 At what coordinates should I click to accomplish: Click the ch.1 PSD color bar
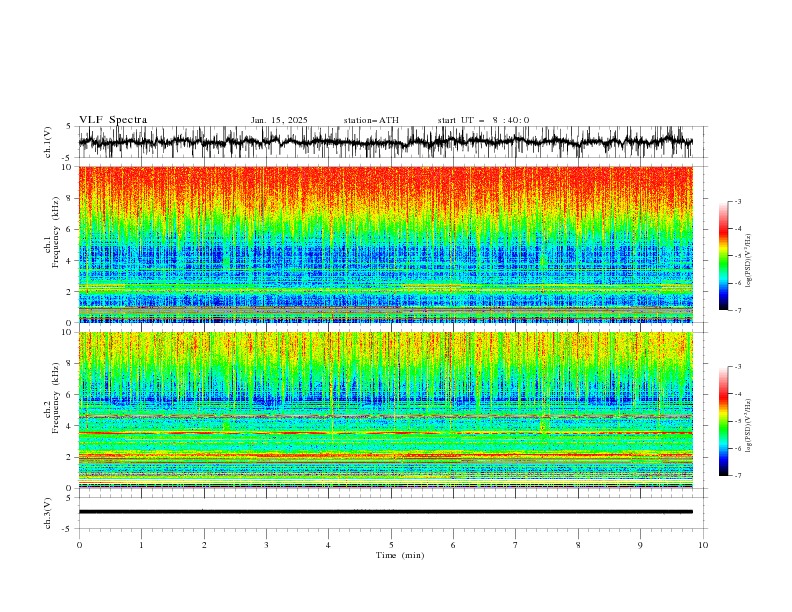pyautogui.click(x=723, y=256)
